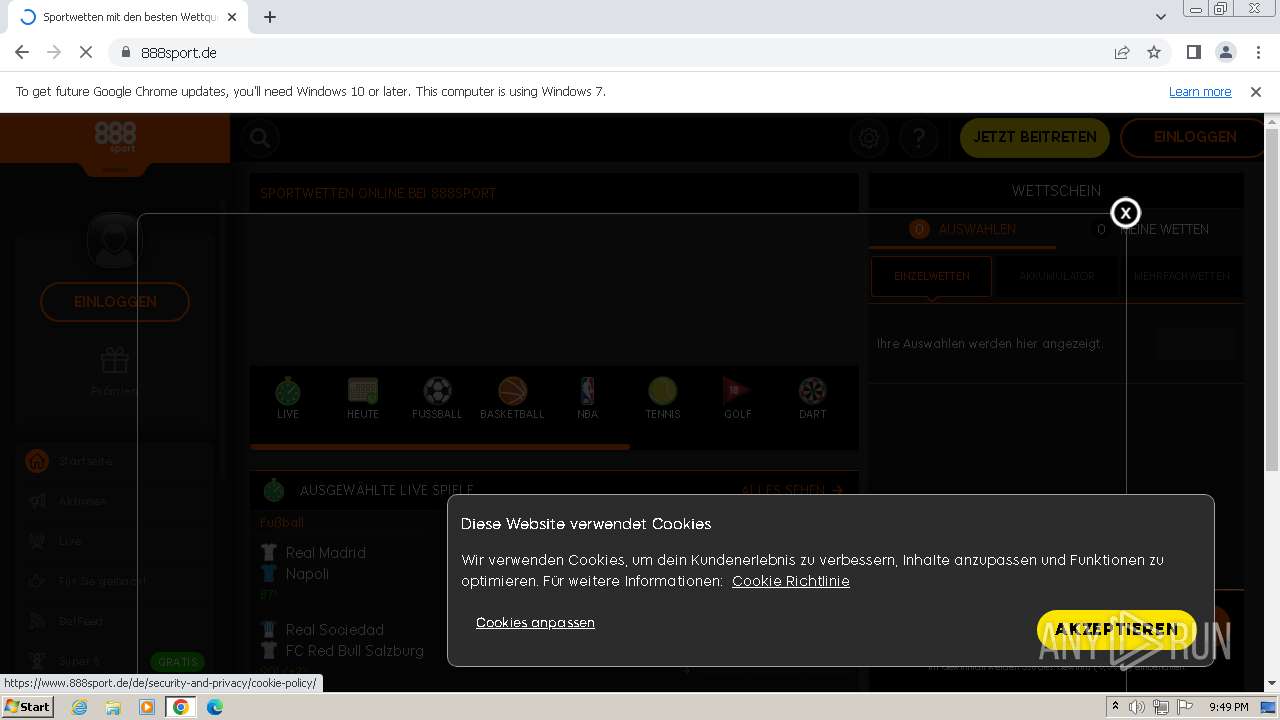1280x720 pixels.
Task: Switch to the AUSWAHLEN betslip tab
Action: click(x=962, y=229)
